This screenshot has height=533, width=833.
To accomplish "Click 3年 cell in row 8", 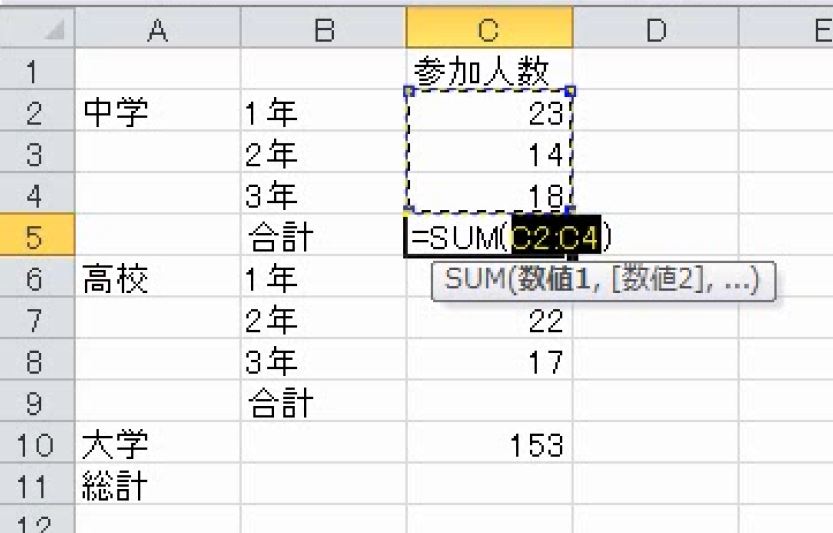I will (324, 359).
